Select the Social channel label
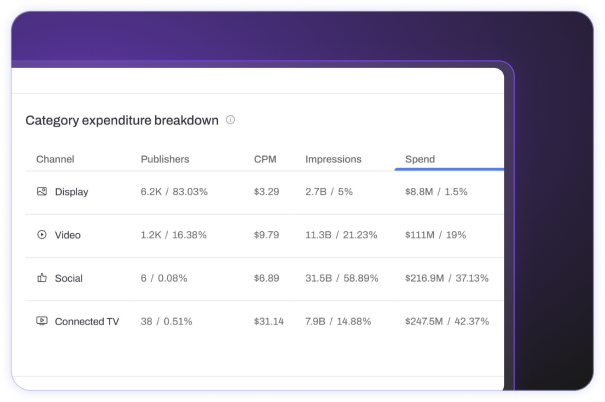This screenshot has width=605, height=402. tap(69, 278)
